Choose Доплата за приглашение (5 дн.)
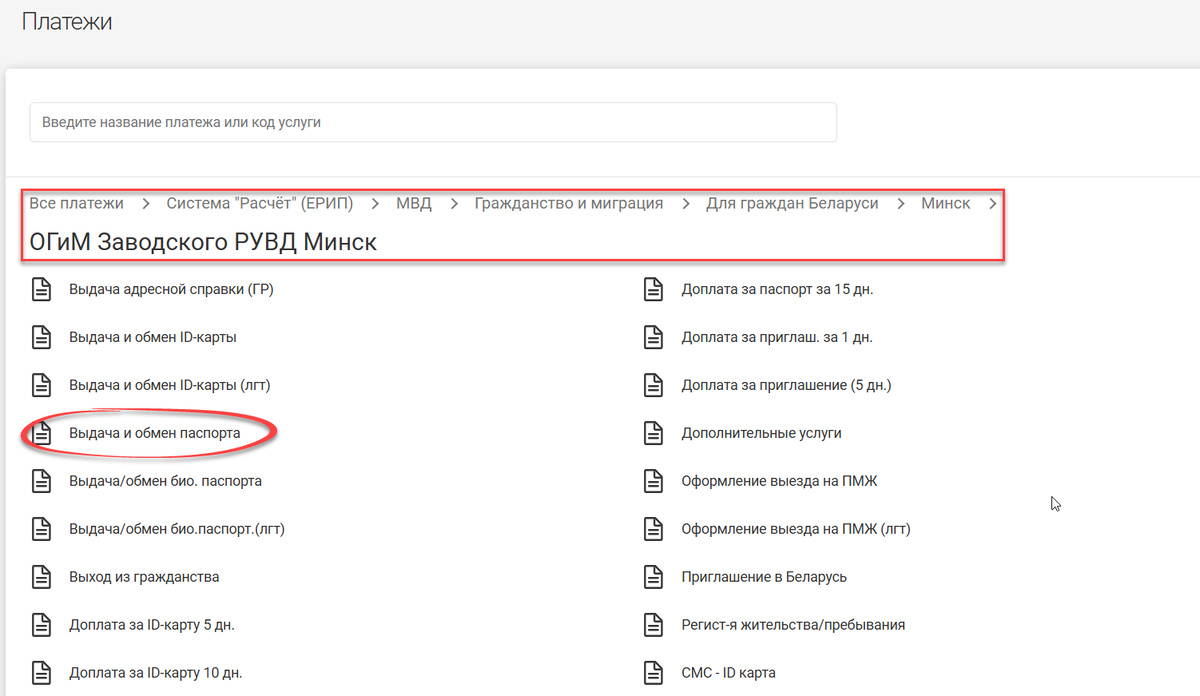The width and height of the screenshot is (1200, 696). tap(786, 385)
